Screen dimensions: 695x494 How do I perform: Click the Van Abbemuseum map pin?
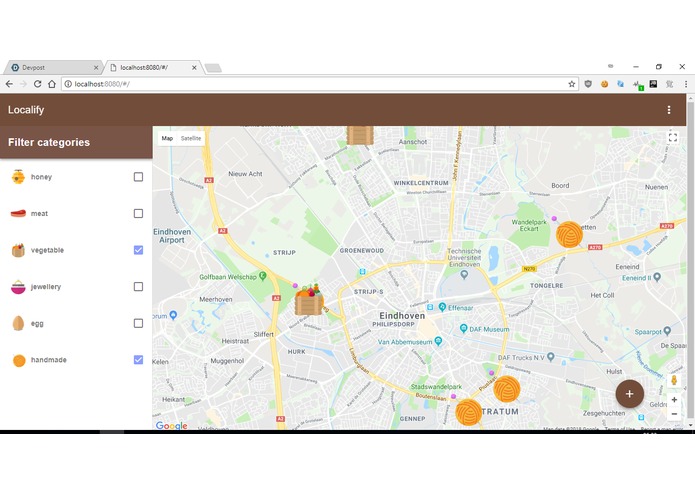(x=438, y=341)
